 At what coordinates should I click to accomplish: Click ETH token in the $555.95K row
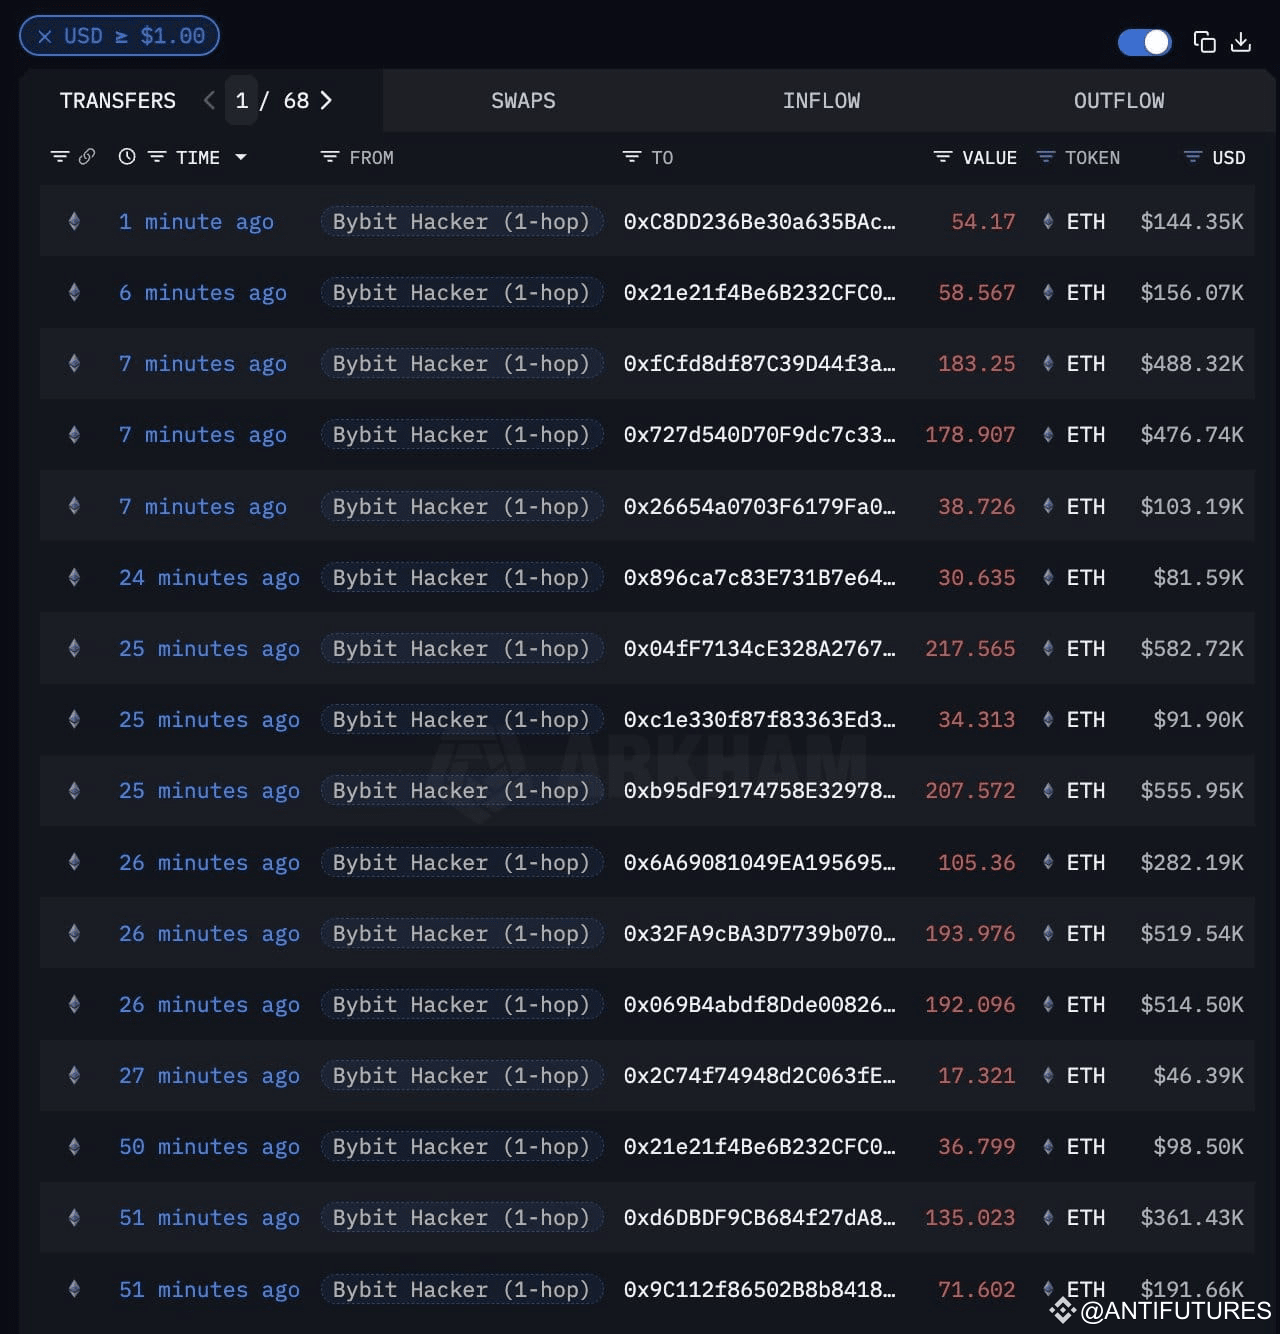(x=1074, y=790)
